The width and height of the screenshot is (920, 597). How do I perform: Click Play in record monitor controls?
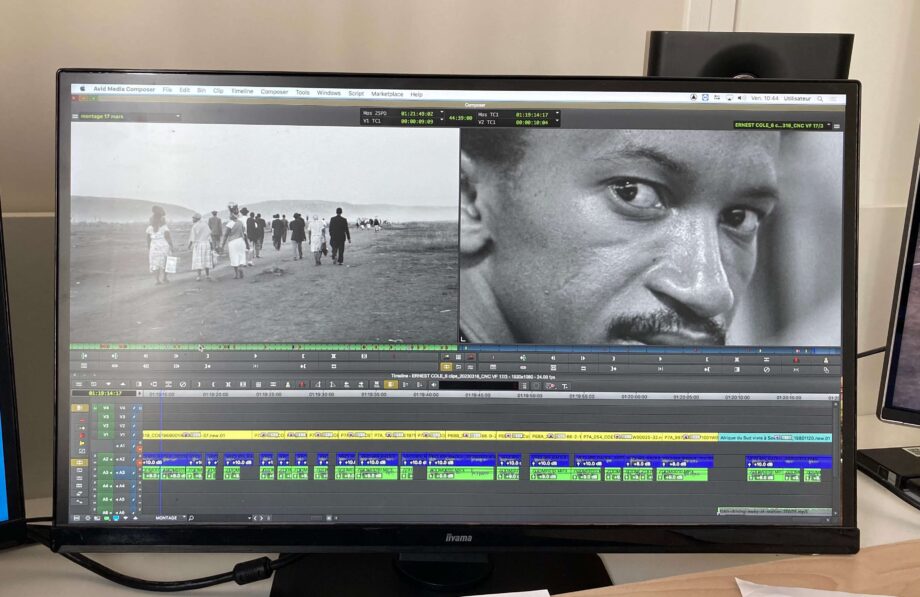pyautogui.click(x=659, y=359)
